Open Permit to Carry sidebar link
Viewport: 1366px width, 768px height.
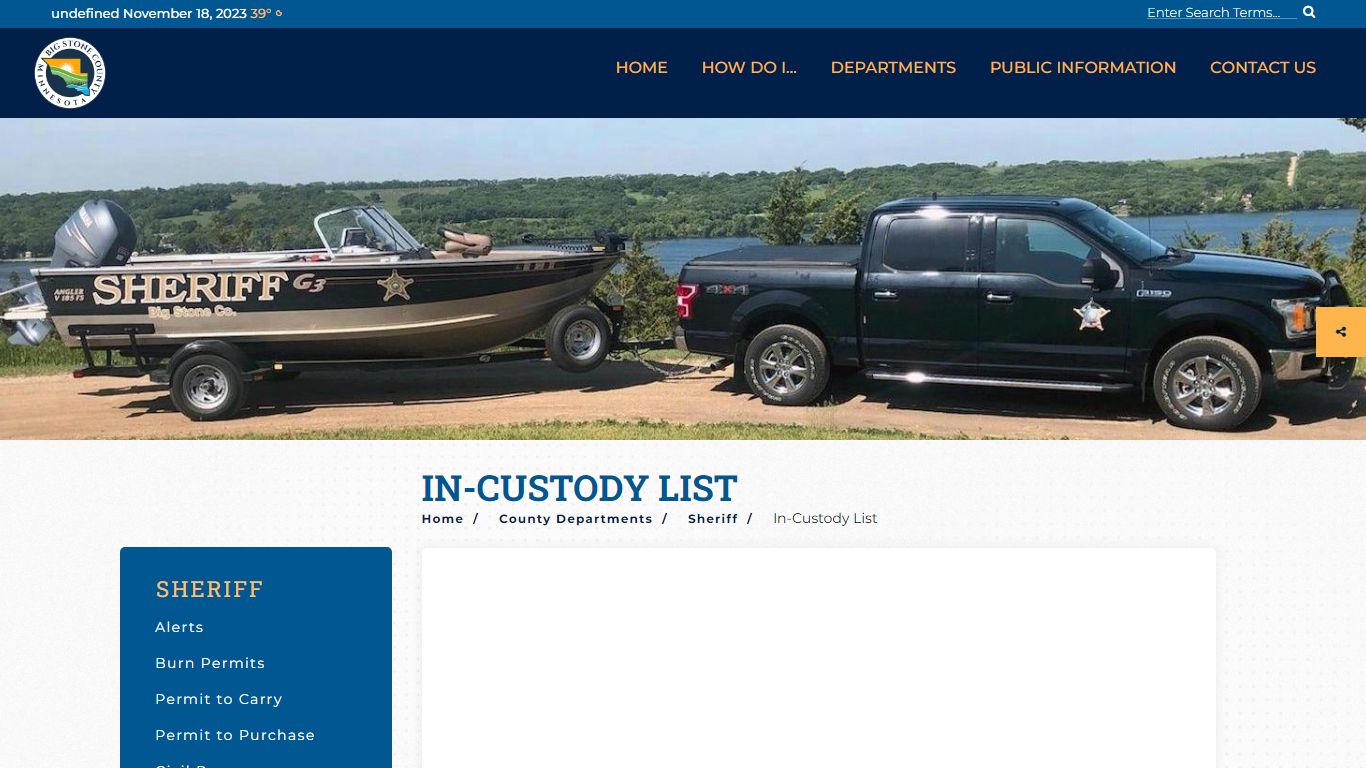(219, 699)
